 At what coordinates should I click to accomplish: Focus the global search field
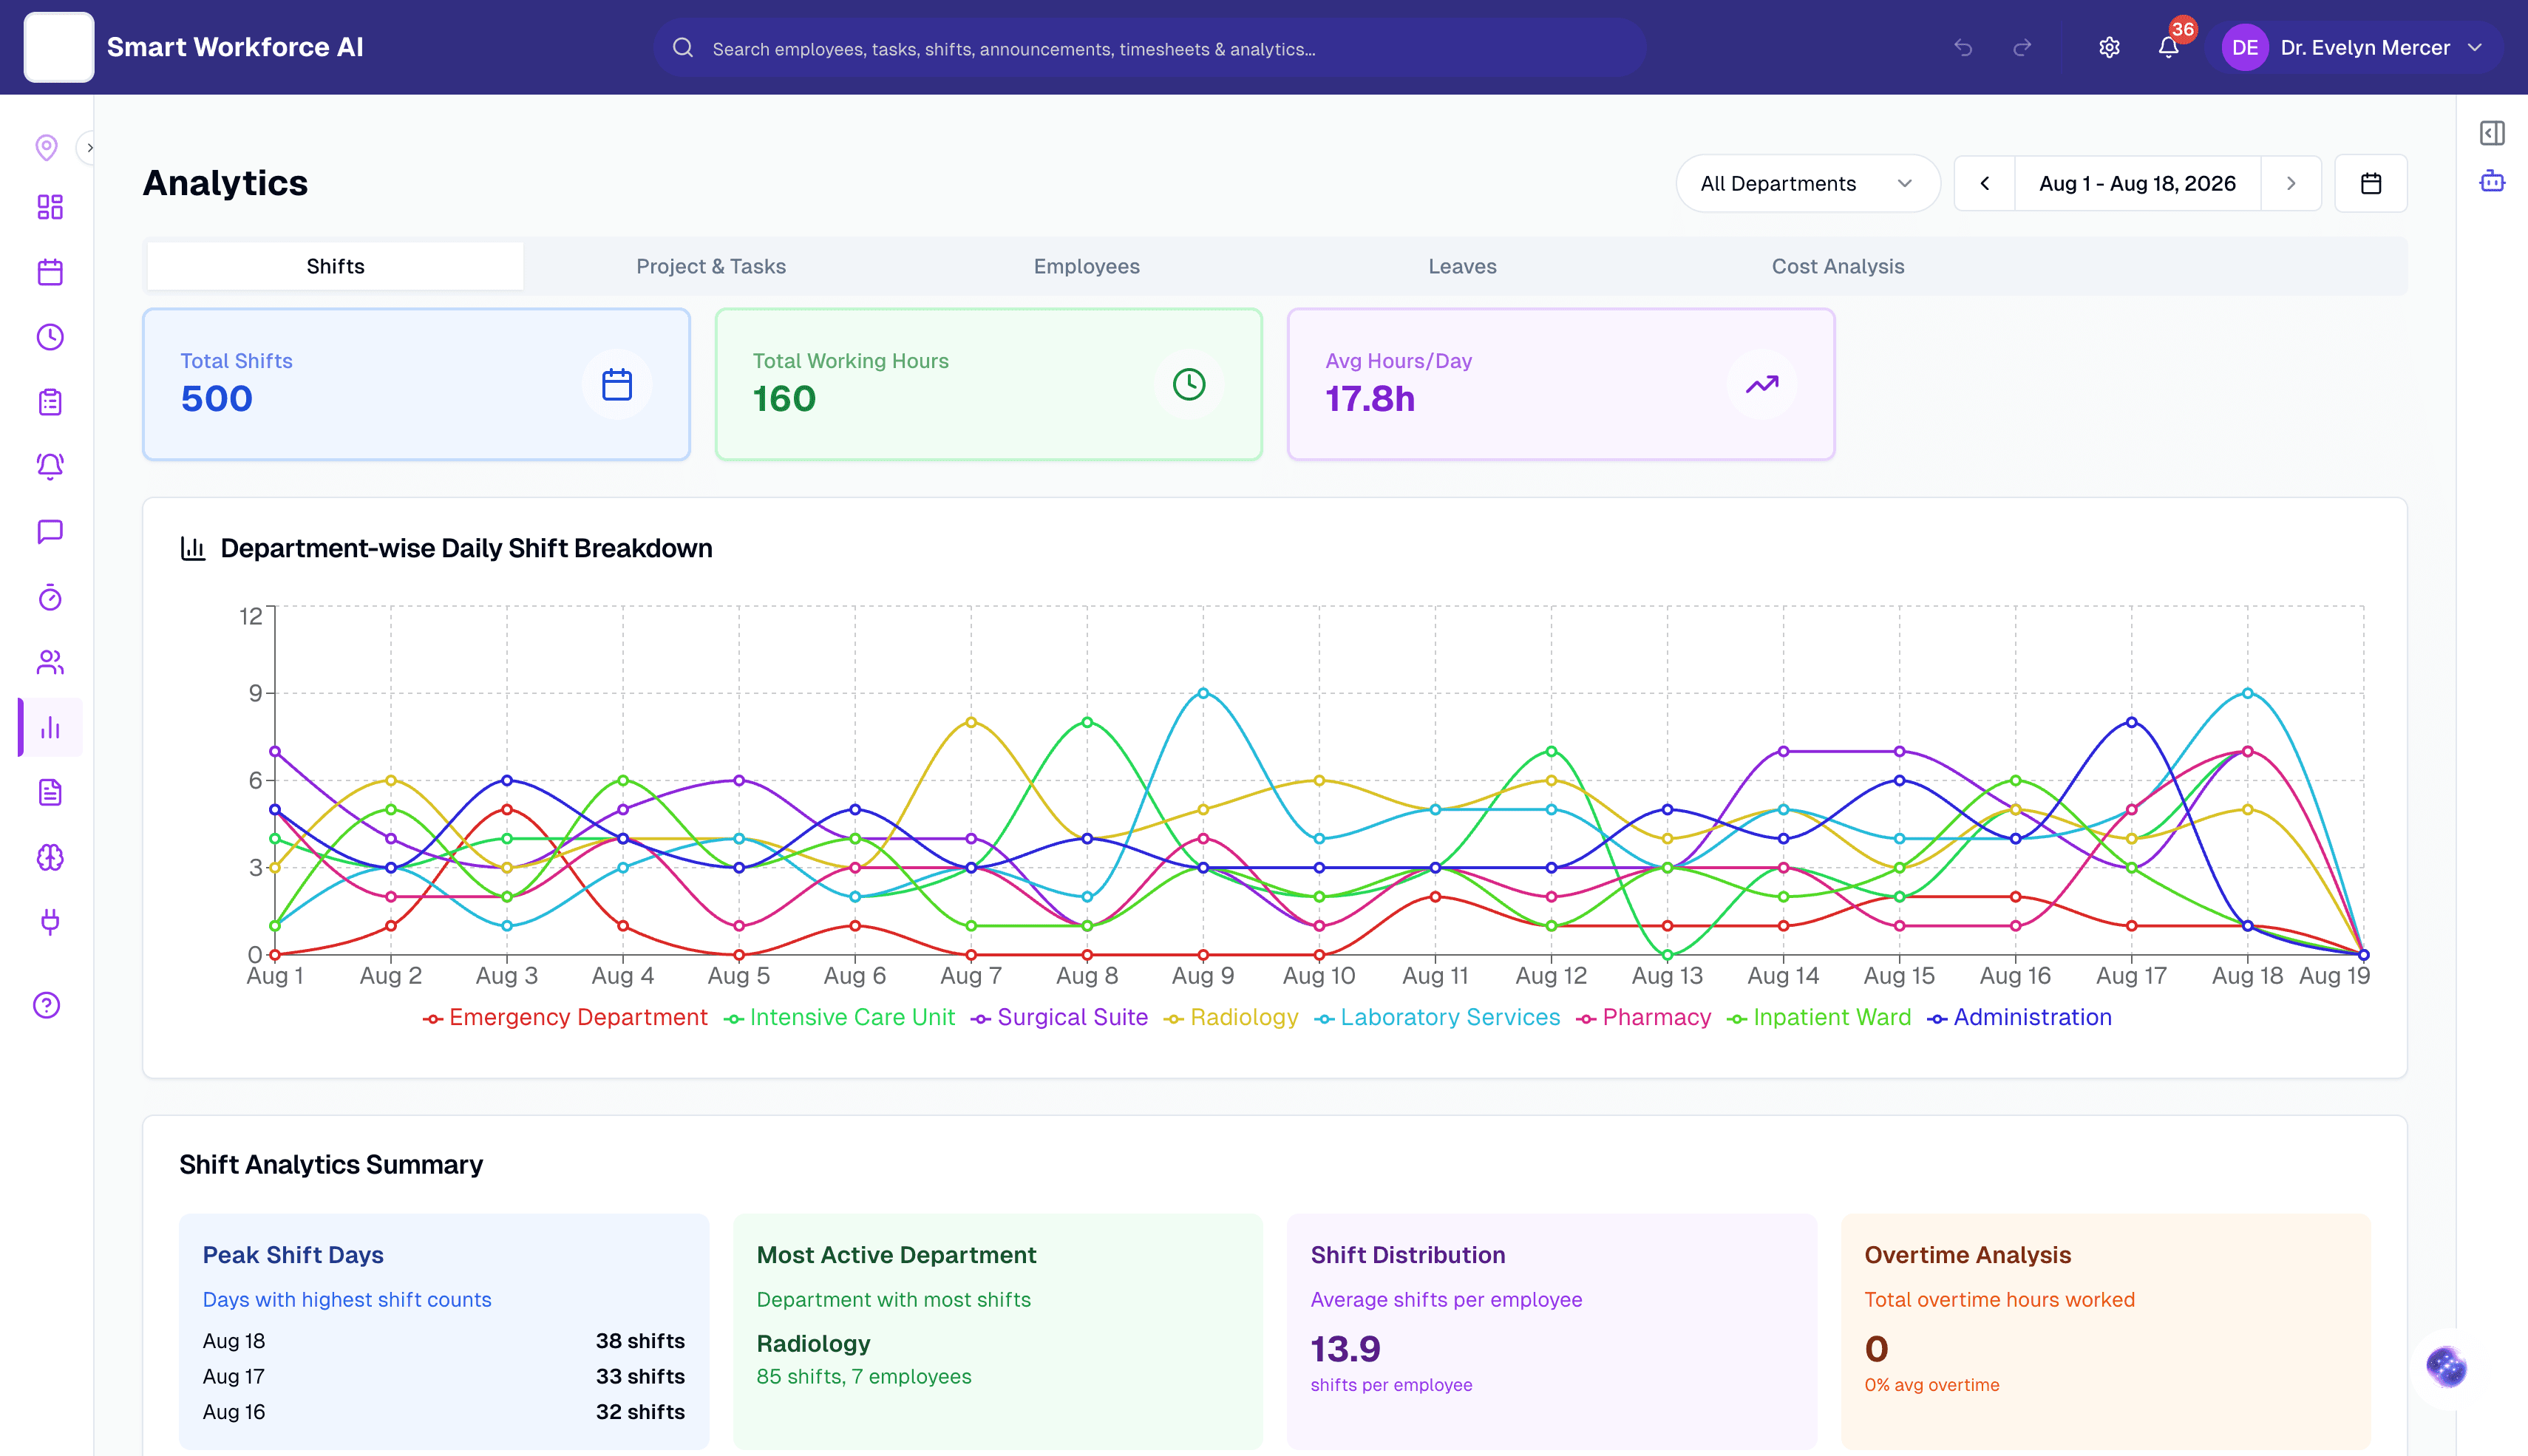(x=1150, y=48)
